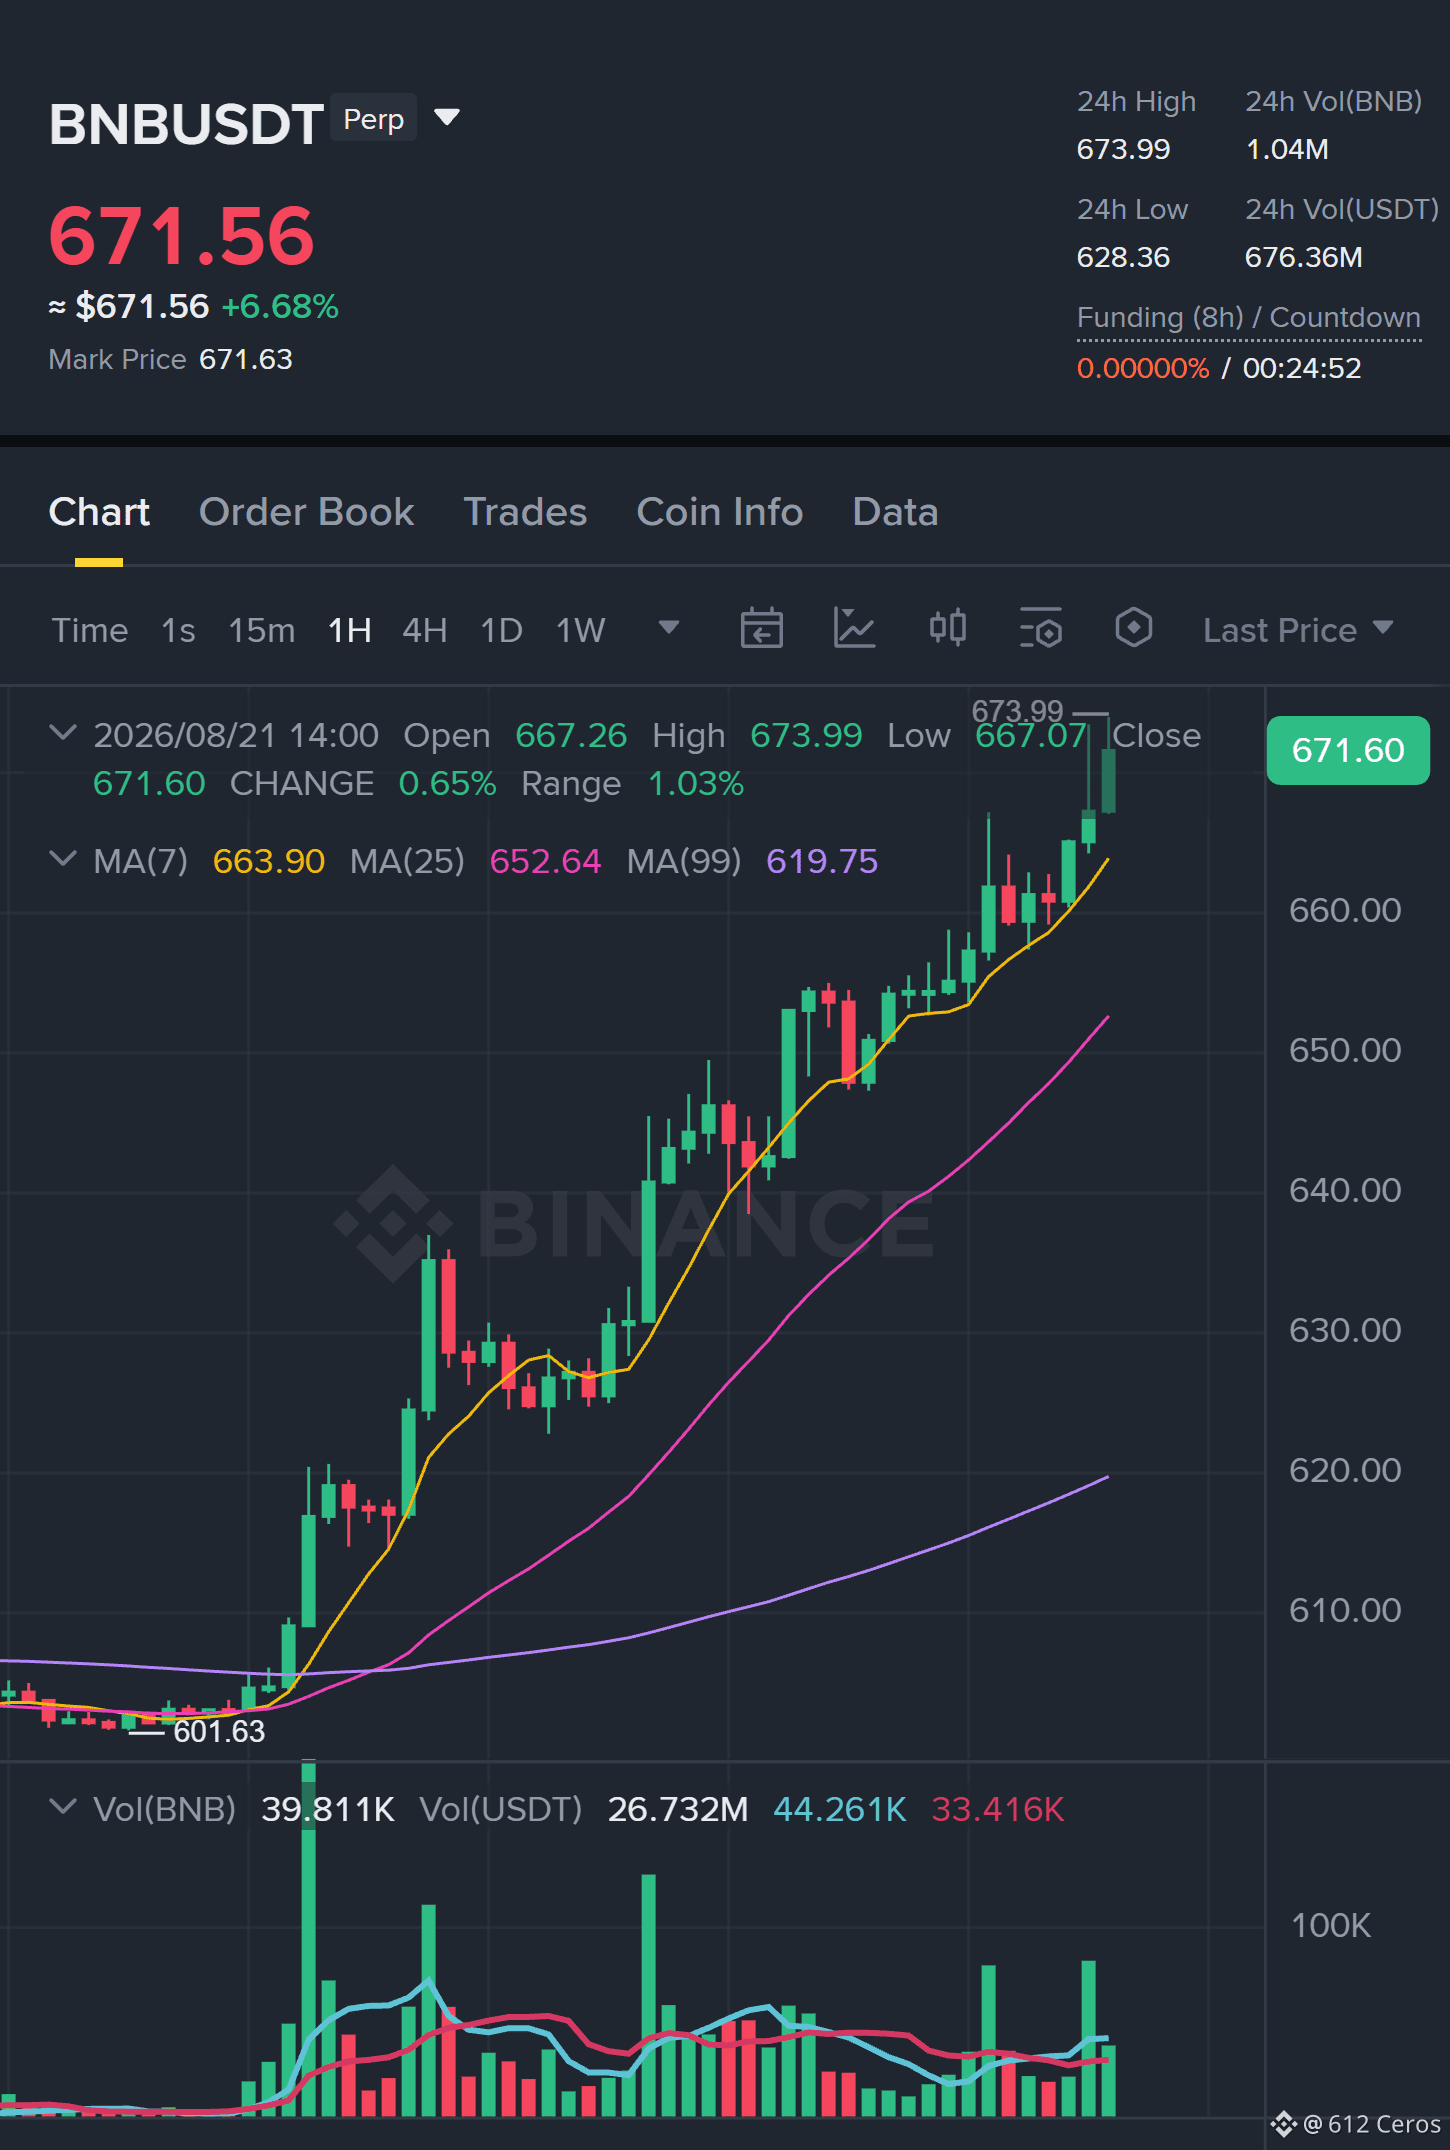This screenshot has width=1450, height=2150.
Task: Open the BNBUSDT pair selector dropdown arrow
Action: click(x=447, y=118)
